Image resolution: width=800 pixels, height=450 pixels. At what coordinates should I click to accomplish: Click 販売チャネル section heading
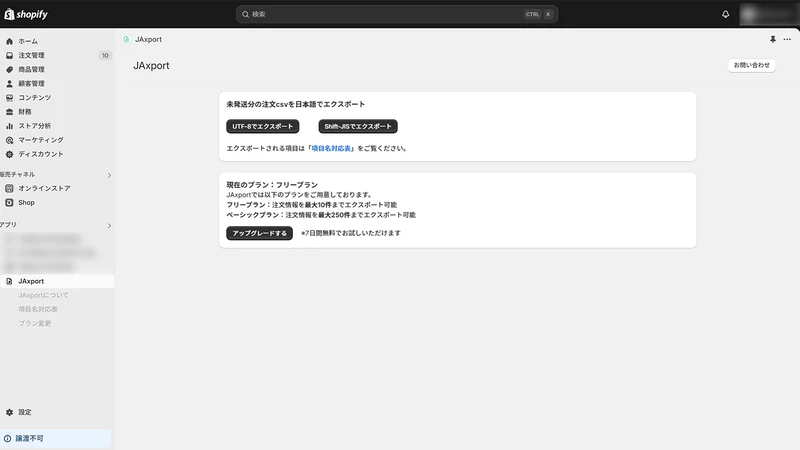17,174
